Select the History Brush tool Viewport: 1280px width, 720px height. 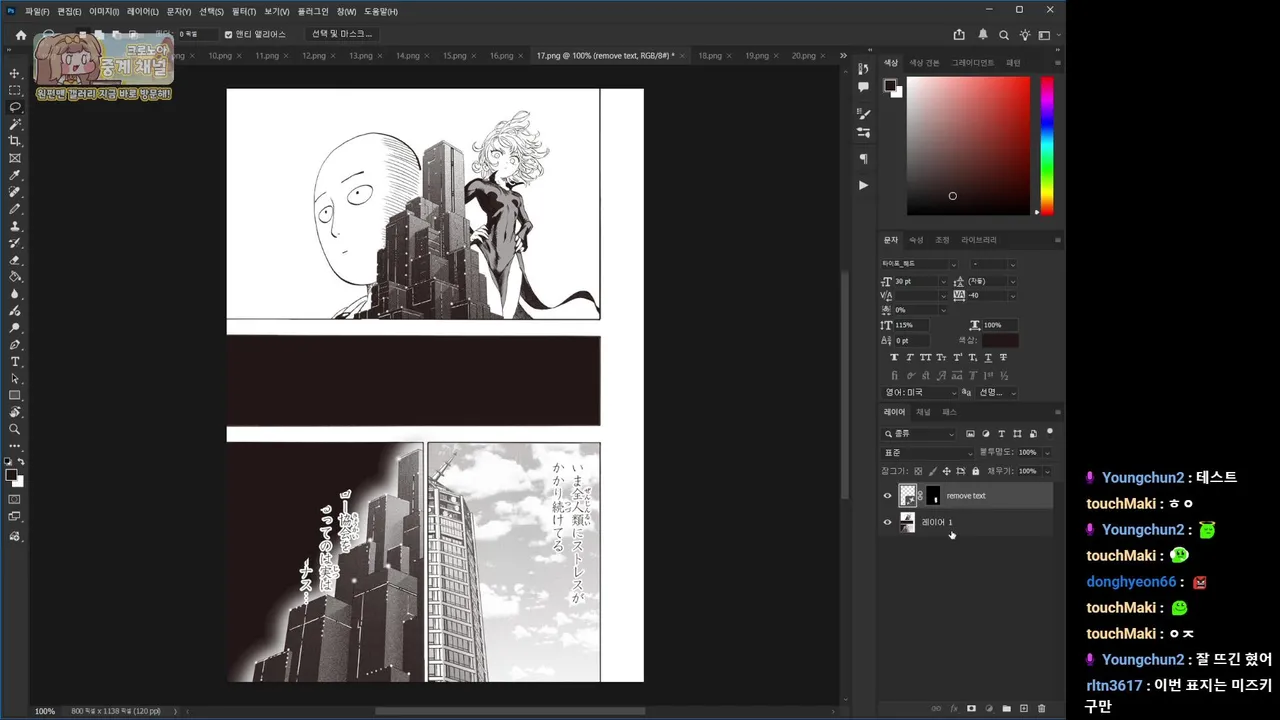pyautogui.click(x=15, y=243)
